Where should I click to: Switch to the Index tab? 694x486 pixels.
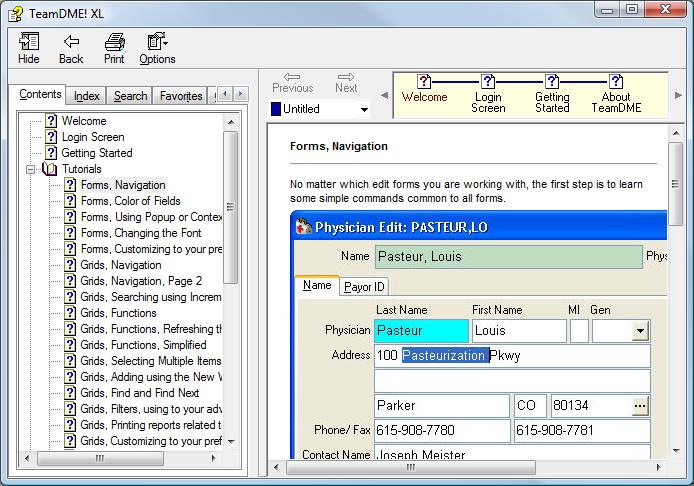pos(87,96)
